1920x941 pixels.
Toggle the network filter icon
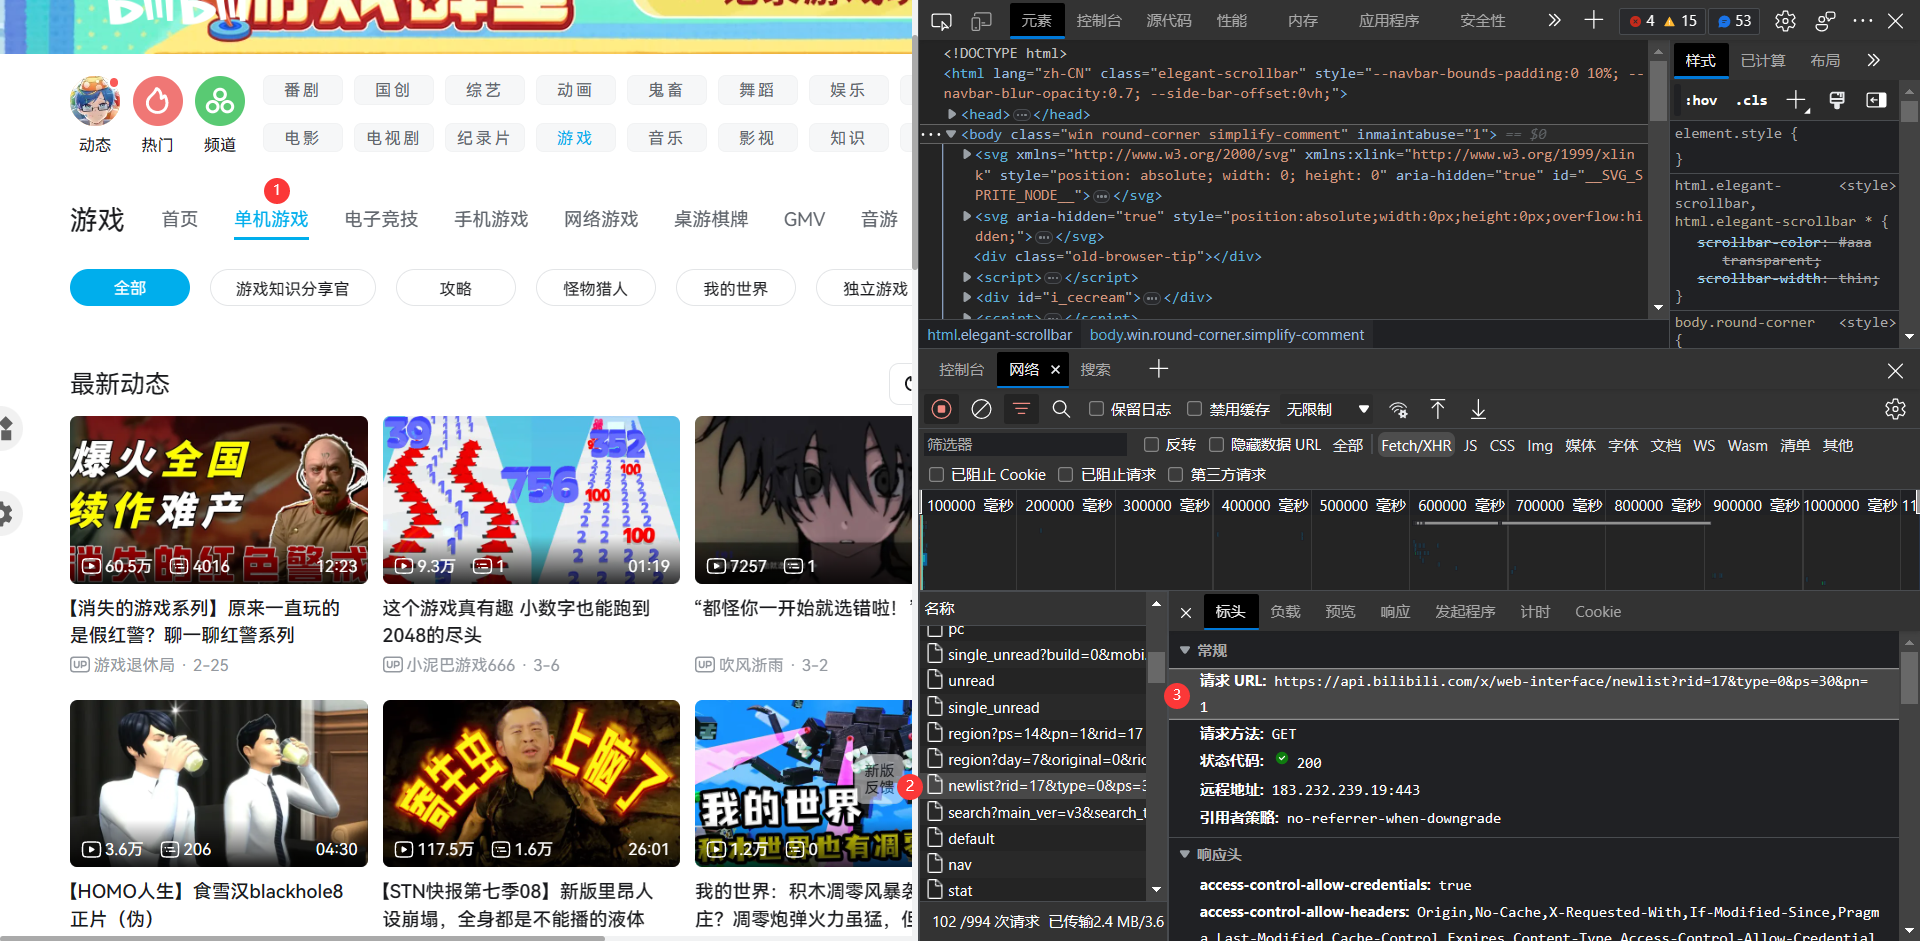pyautogui.click(x=1021, y=409)
